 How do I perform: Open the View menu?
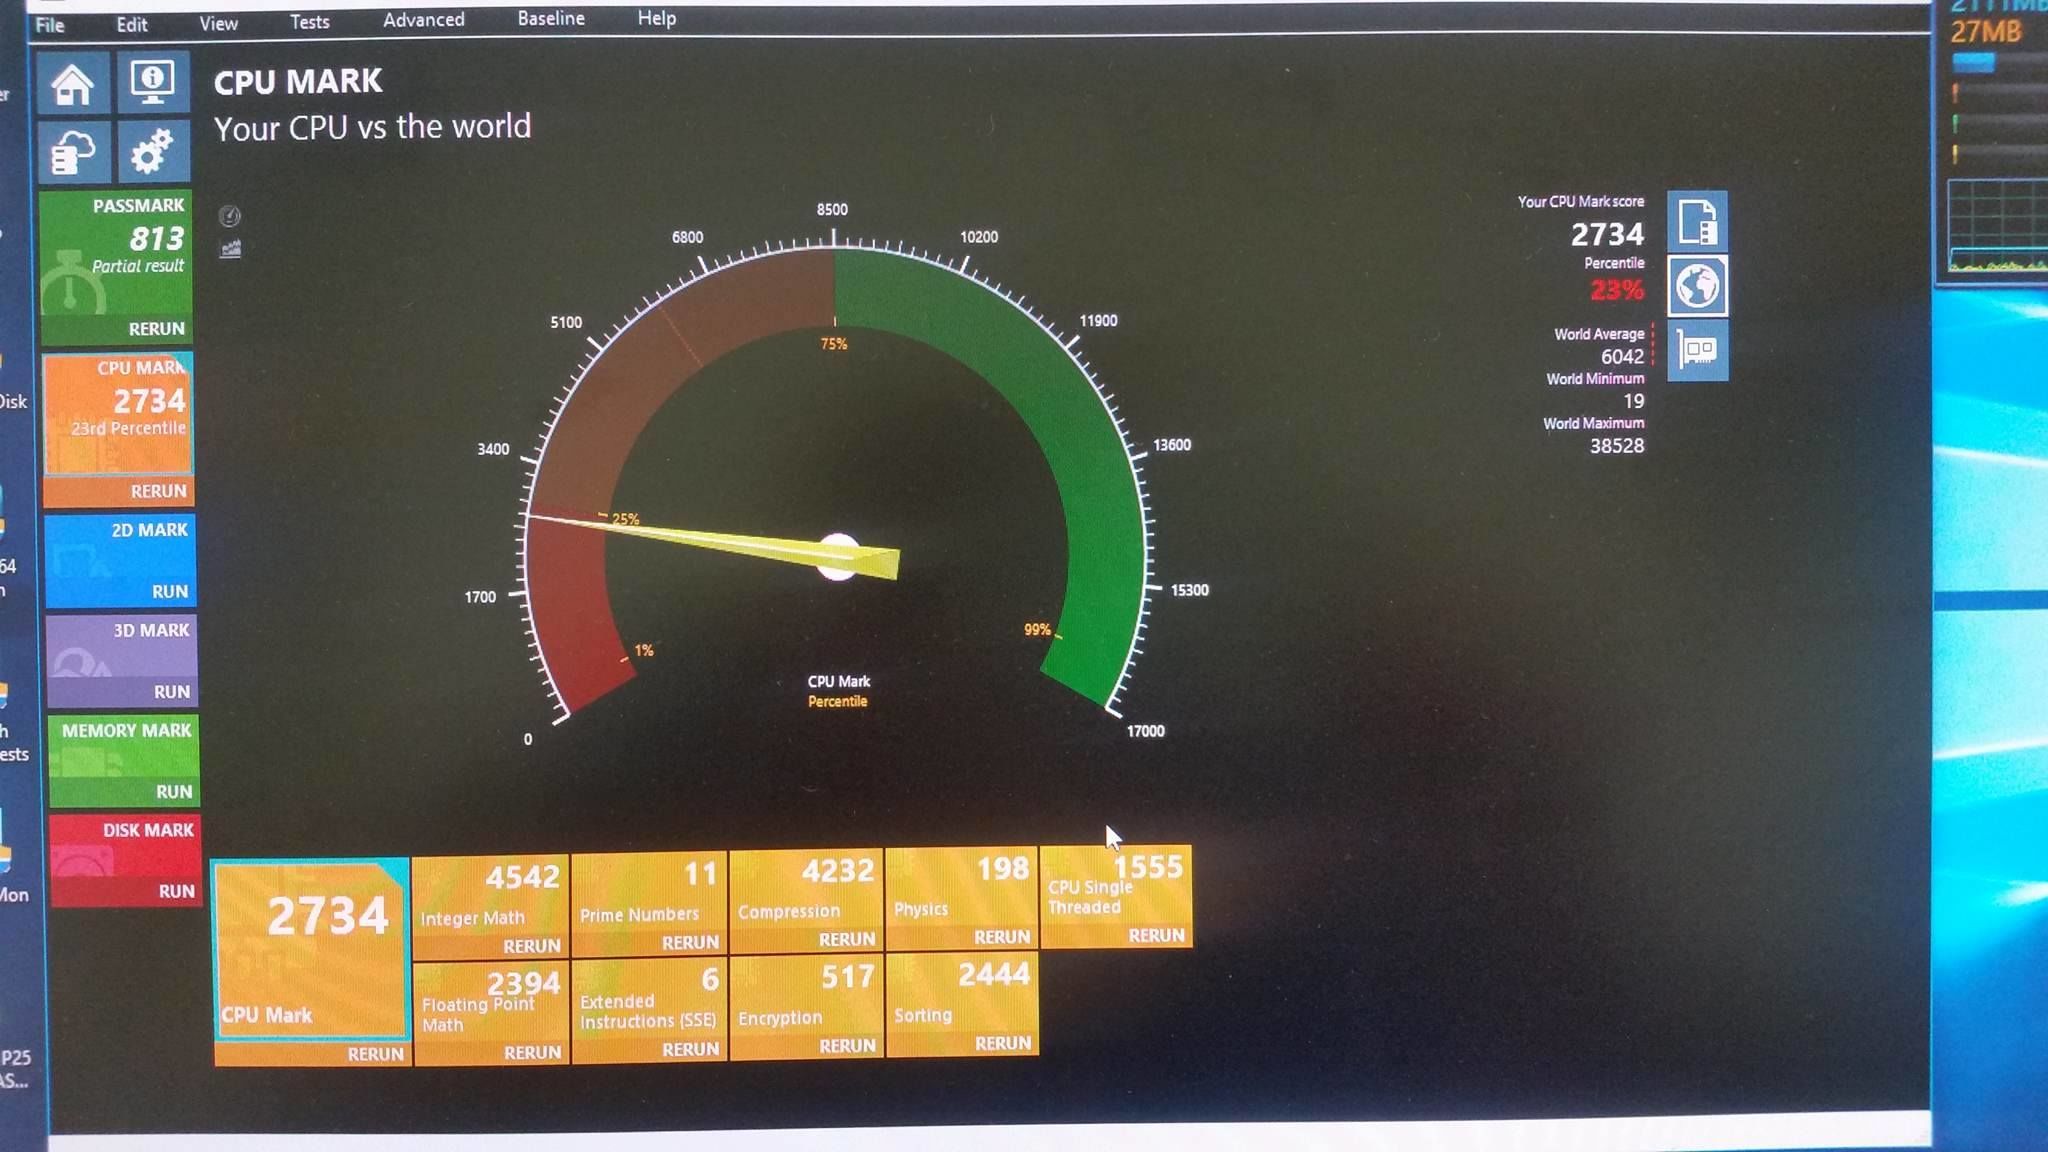[x=218, y=23]
